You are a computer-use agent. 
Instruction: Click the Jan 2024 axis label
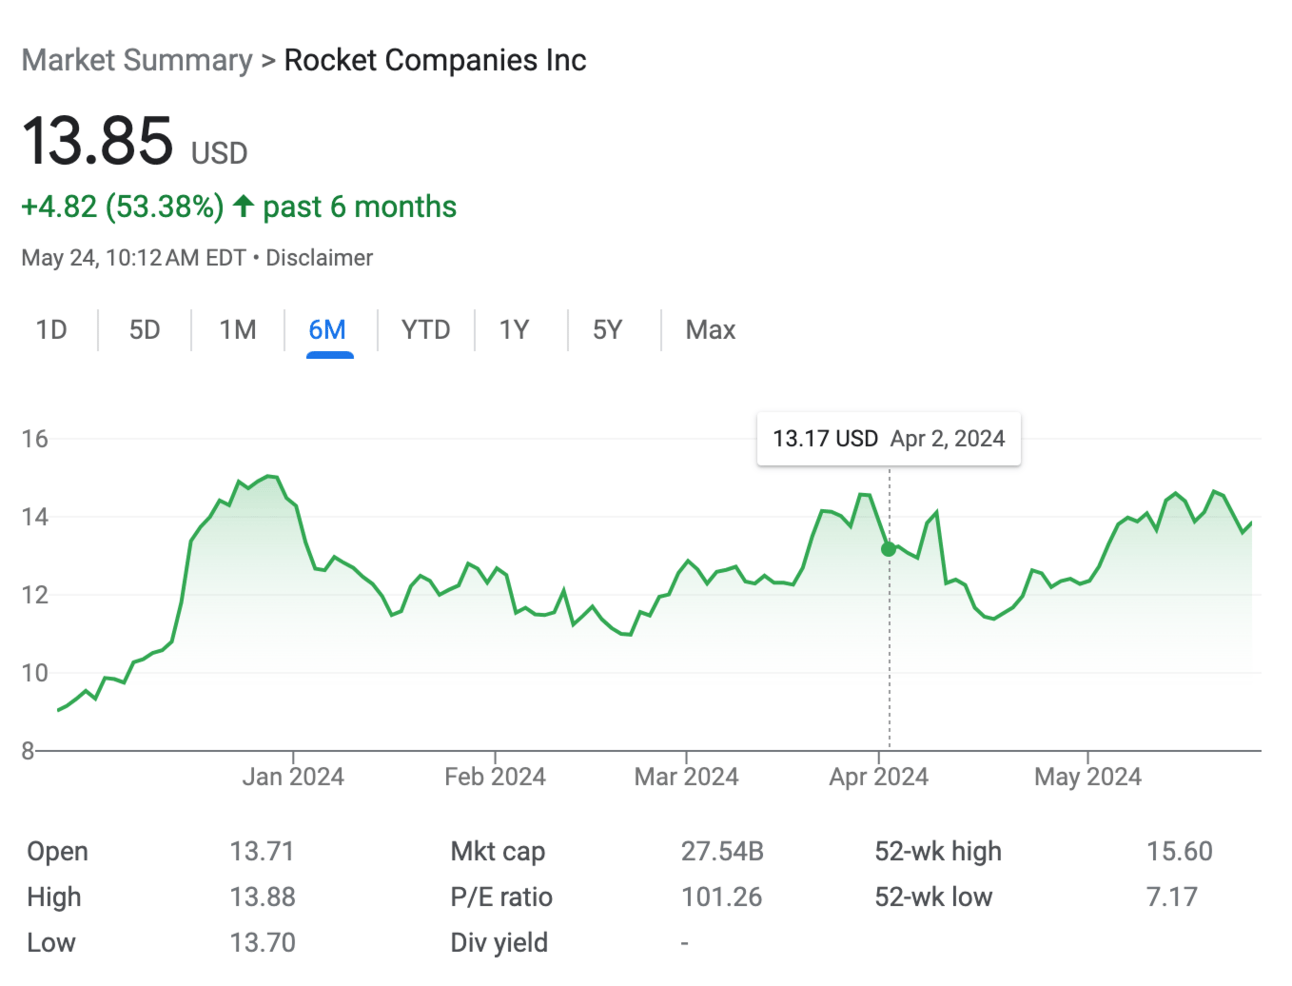[293, 777]
